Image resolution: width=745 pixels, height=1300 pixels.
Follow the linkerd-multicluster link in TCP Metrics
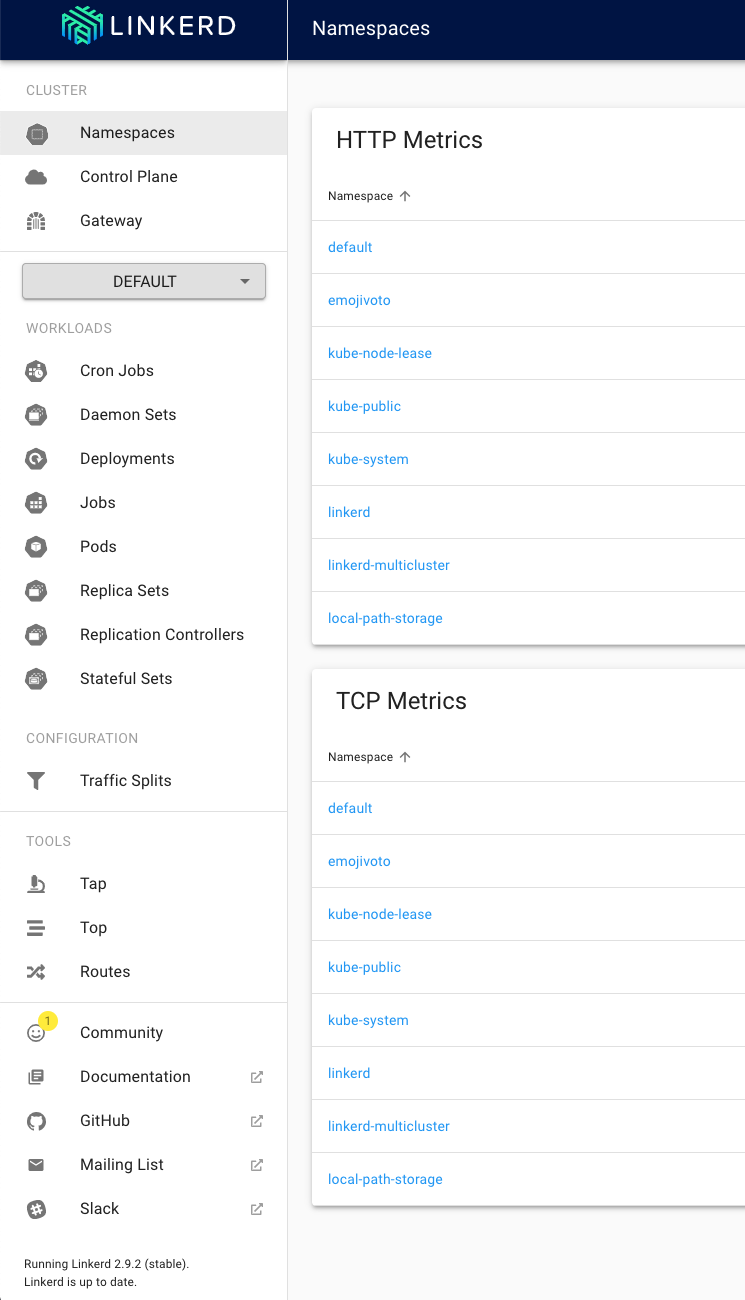389,1126
